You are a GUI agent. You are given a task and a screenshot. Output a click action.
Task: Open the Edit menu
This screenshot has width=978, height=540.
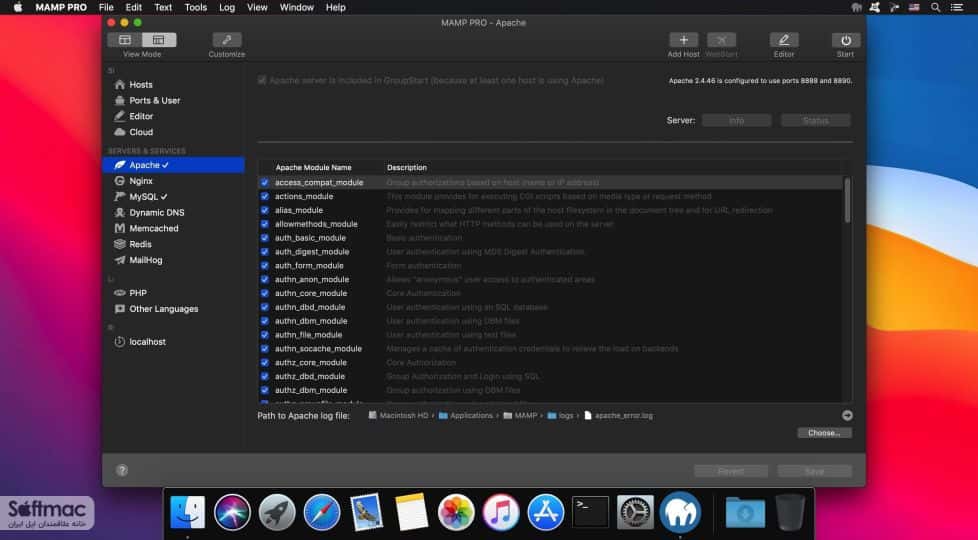click(133, 7)
